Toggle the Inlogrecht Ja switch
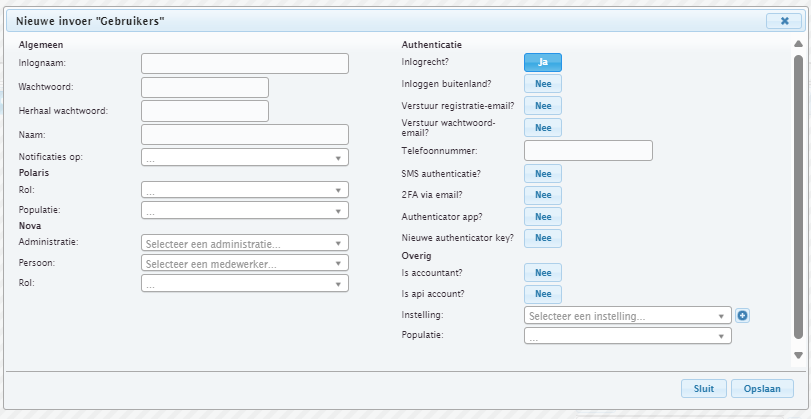The image size is (811, 419). coord(543,63)
